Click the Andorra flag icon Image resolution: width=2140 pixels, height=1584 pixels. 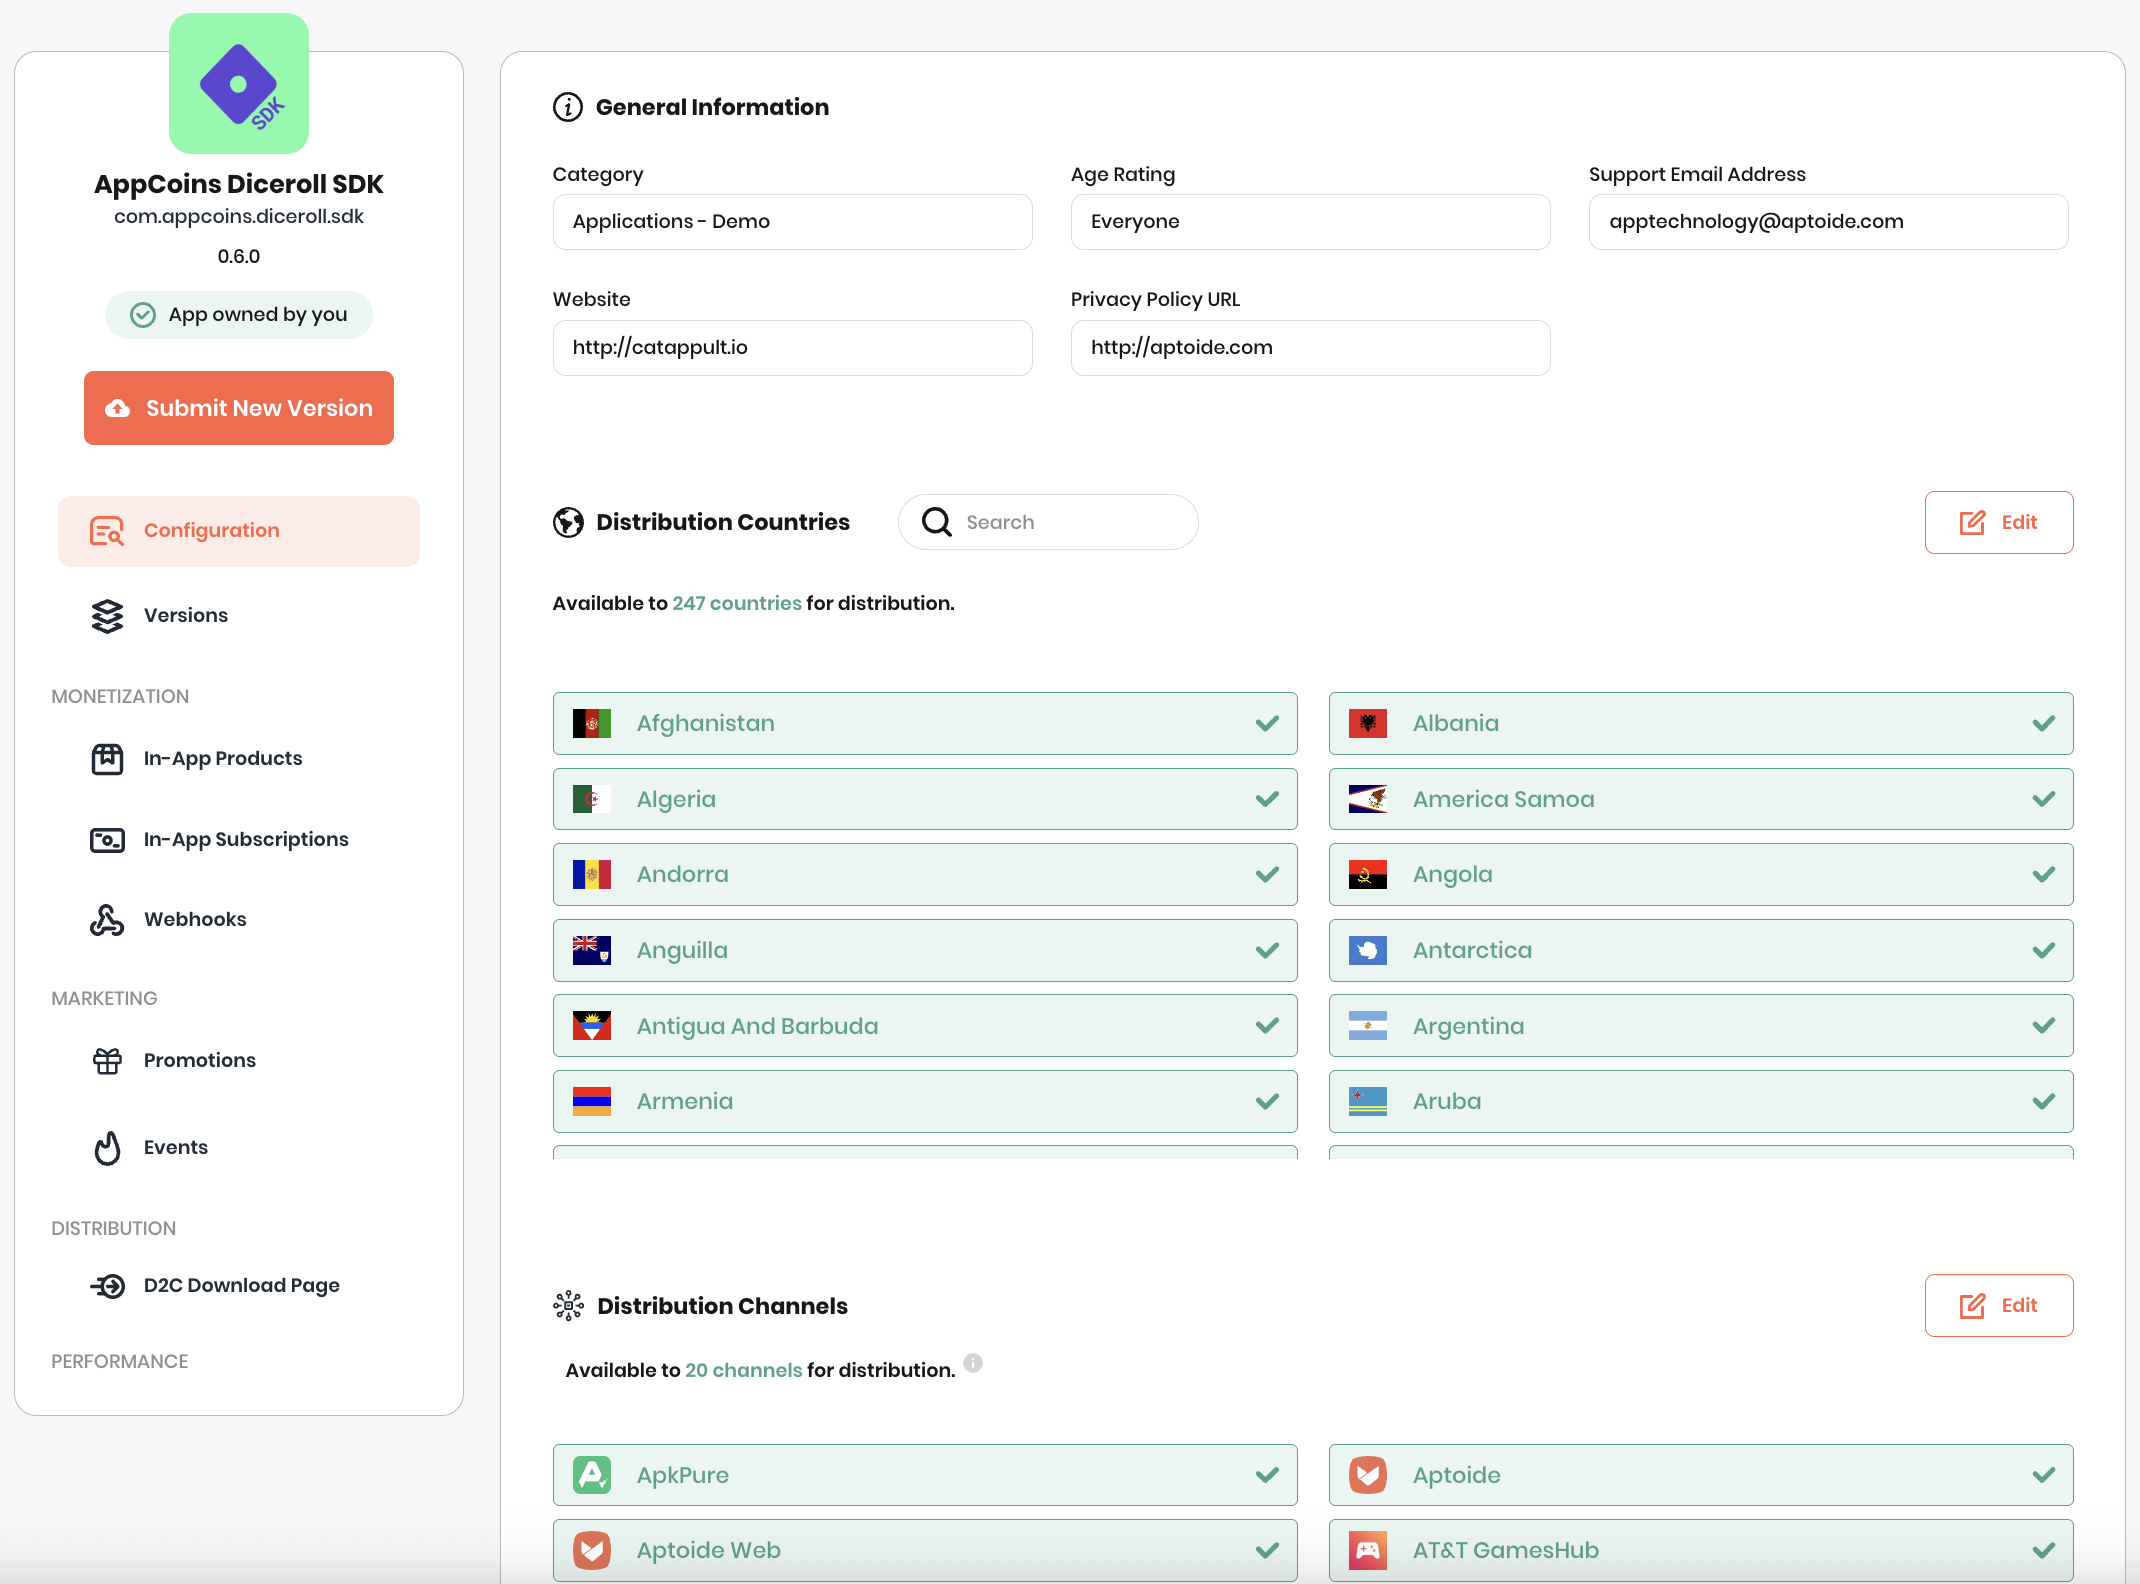[x=592, y=875]
